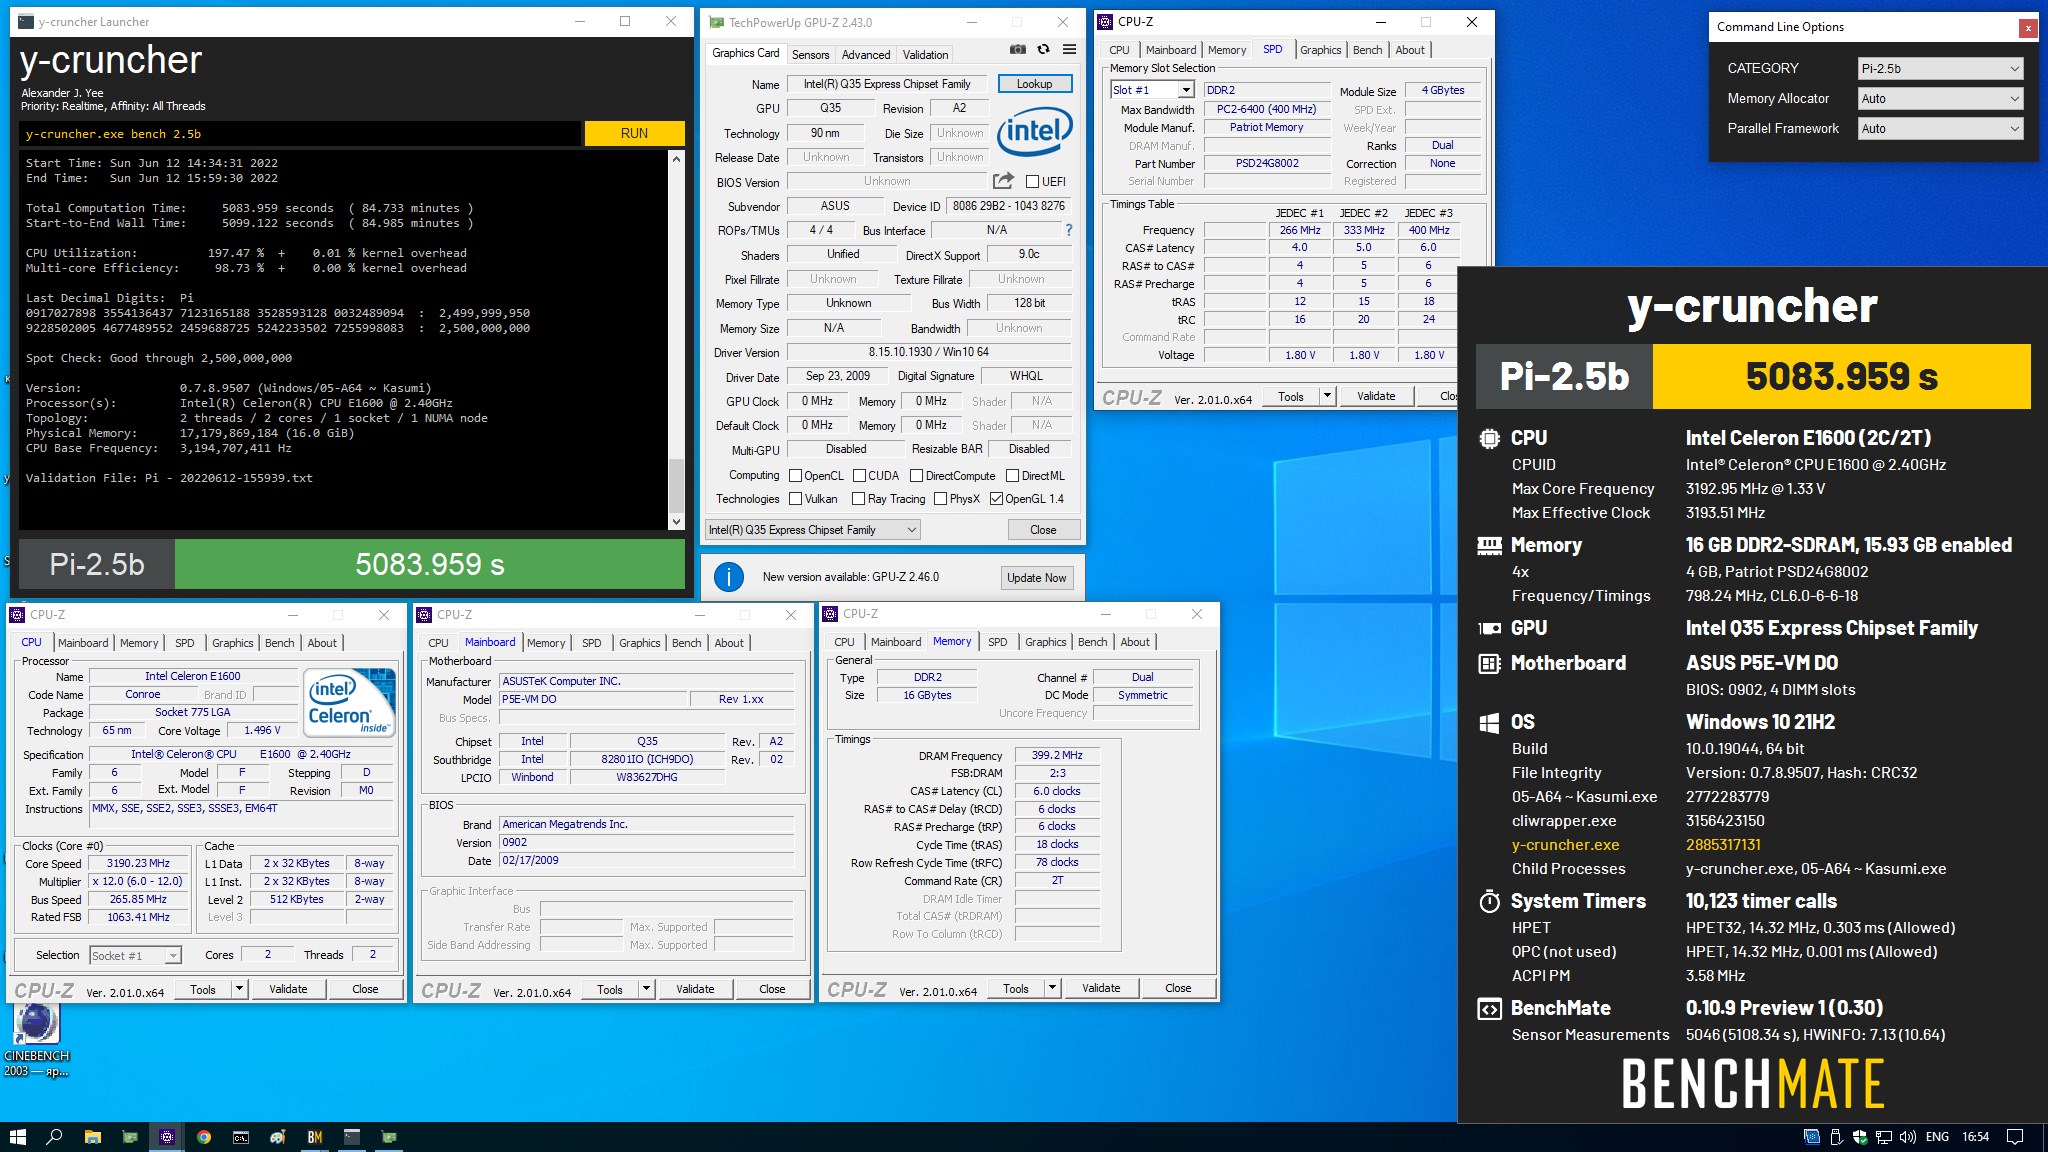This screenshot has height=1152, width=2048.
Task: Click the yellow RUN button in y-cruncher
Action: tap(634, 133)
